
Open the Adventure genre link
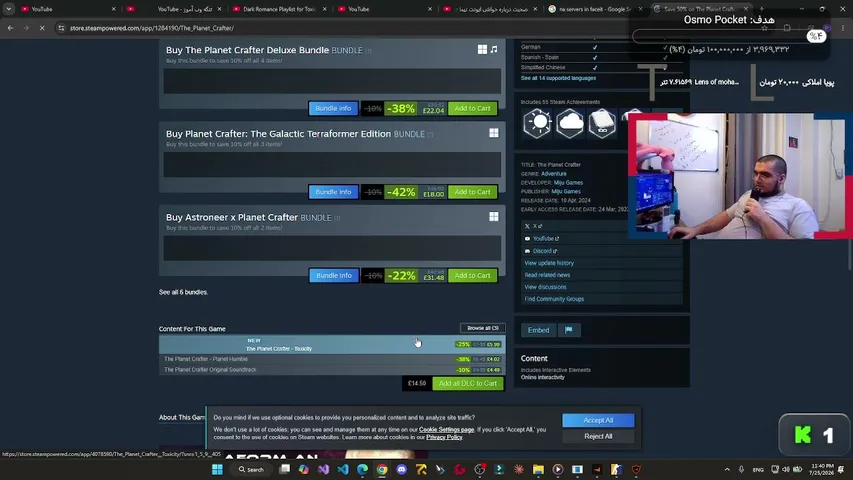tap(553, 174)
